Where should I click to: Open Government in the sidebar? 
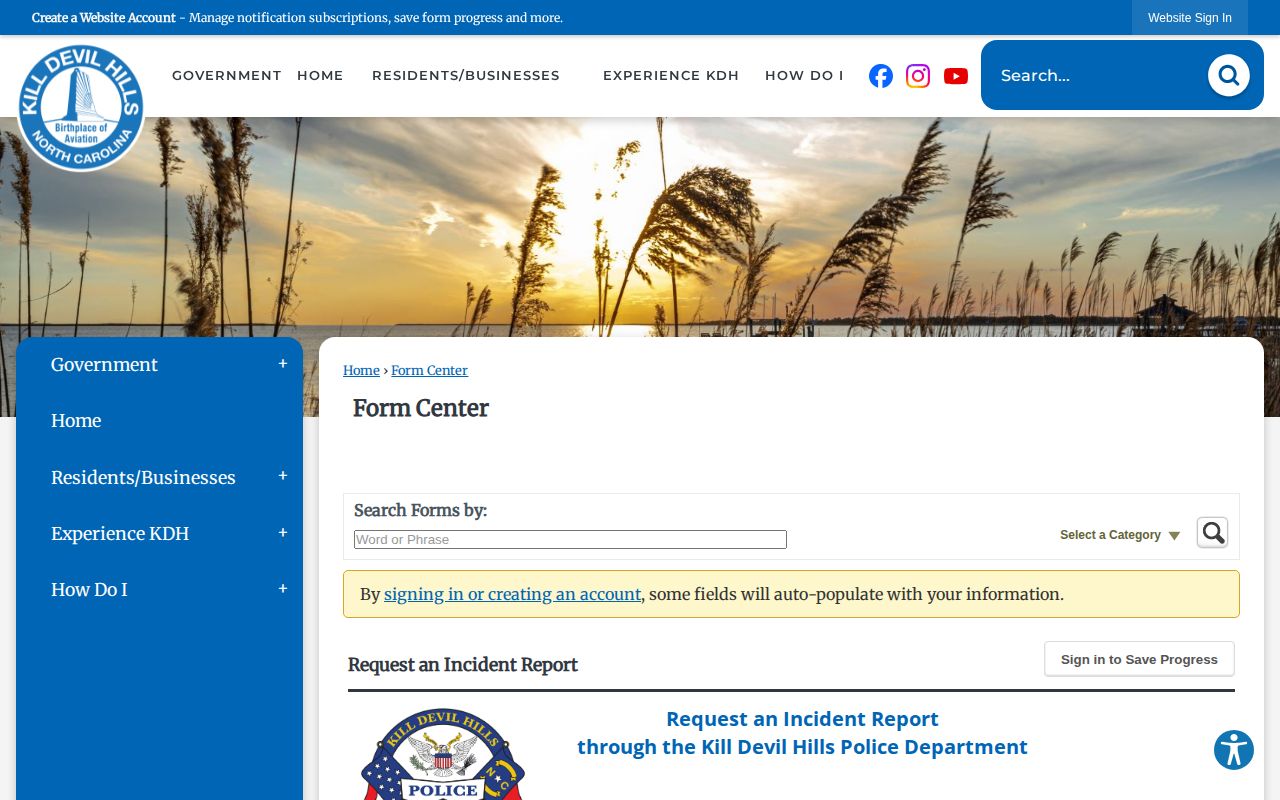pos(104,365)
